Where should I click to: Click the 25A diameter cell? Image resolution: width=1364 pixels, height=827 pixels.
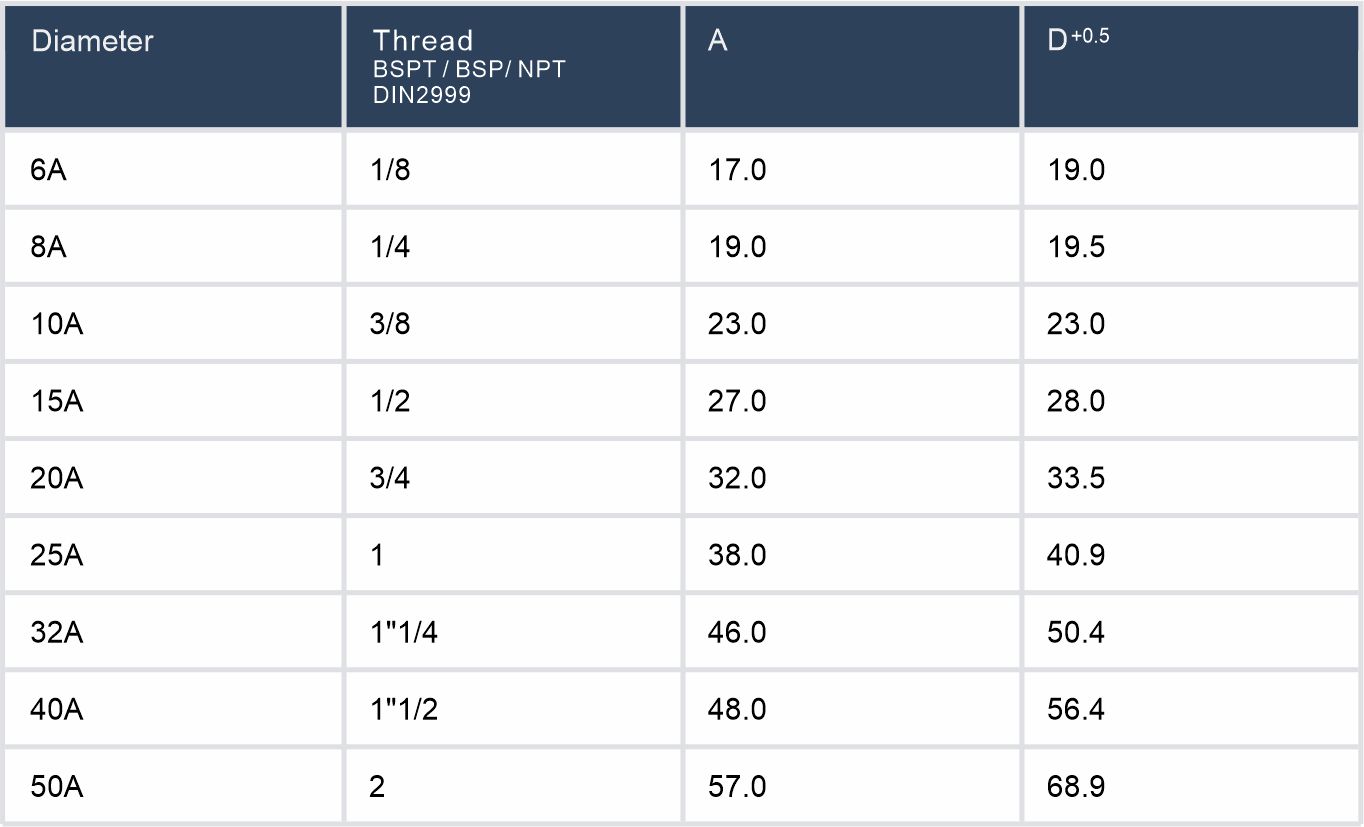coord(58,555)
